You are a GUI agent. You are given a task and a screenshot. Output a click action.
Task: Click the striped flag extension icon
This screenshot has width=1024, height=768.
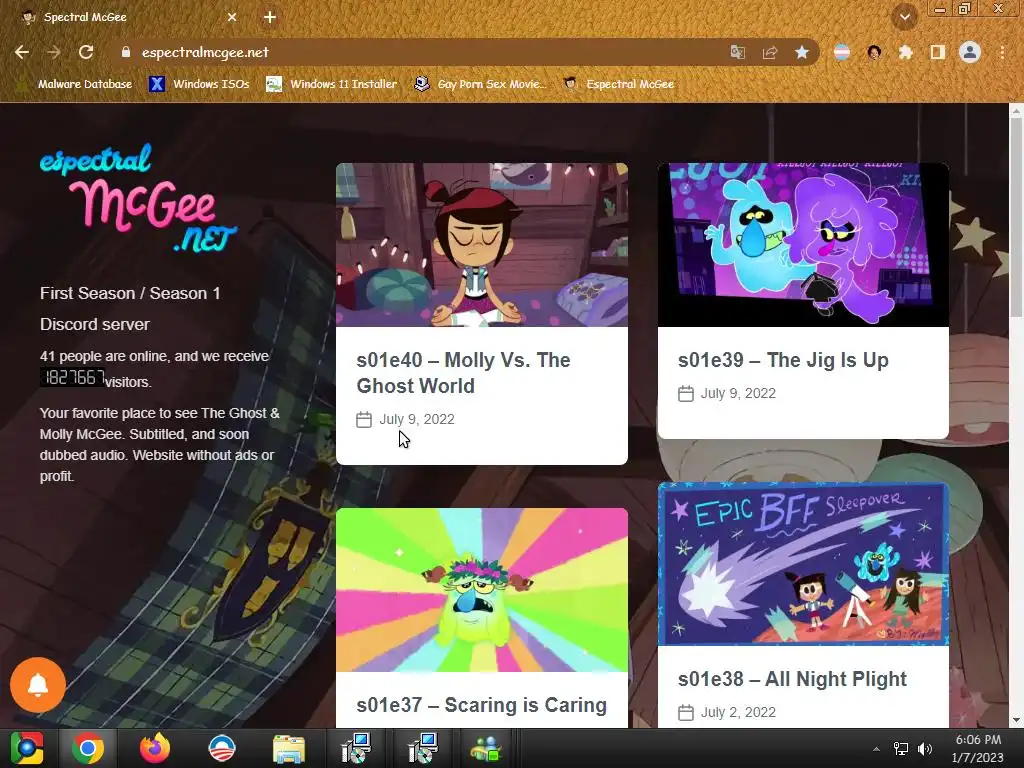[x=842, y=52]
